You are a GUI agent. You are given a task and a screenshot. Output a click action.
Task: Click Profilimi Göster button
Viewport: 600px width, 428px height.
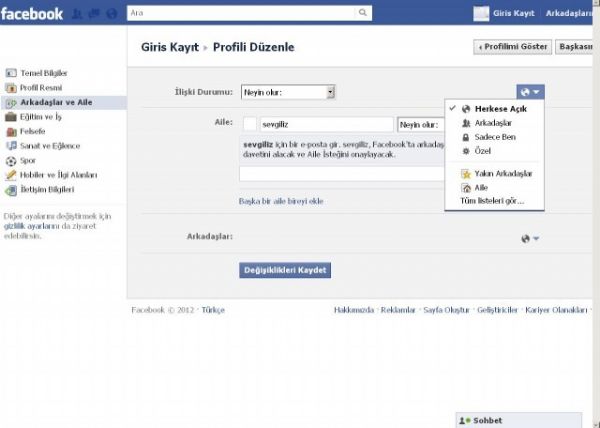coord(512,47)
